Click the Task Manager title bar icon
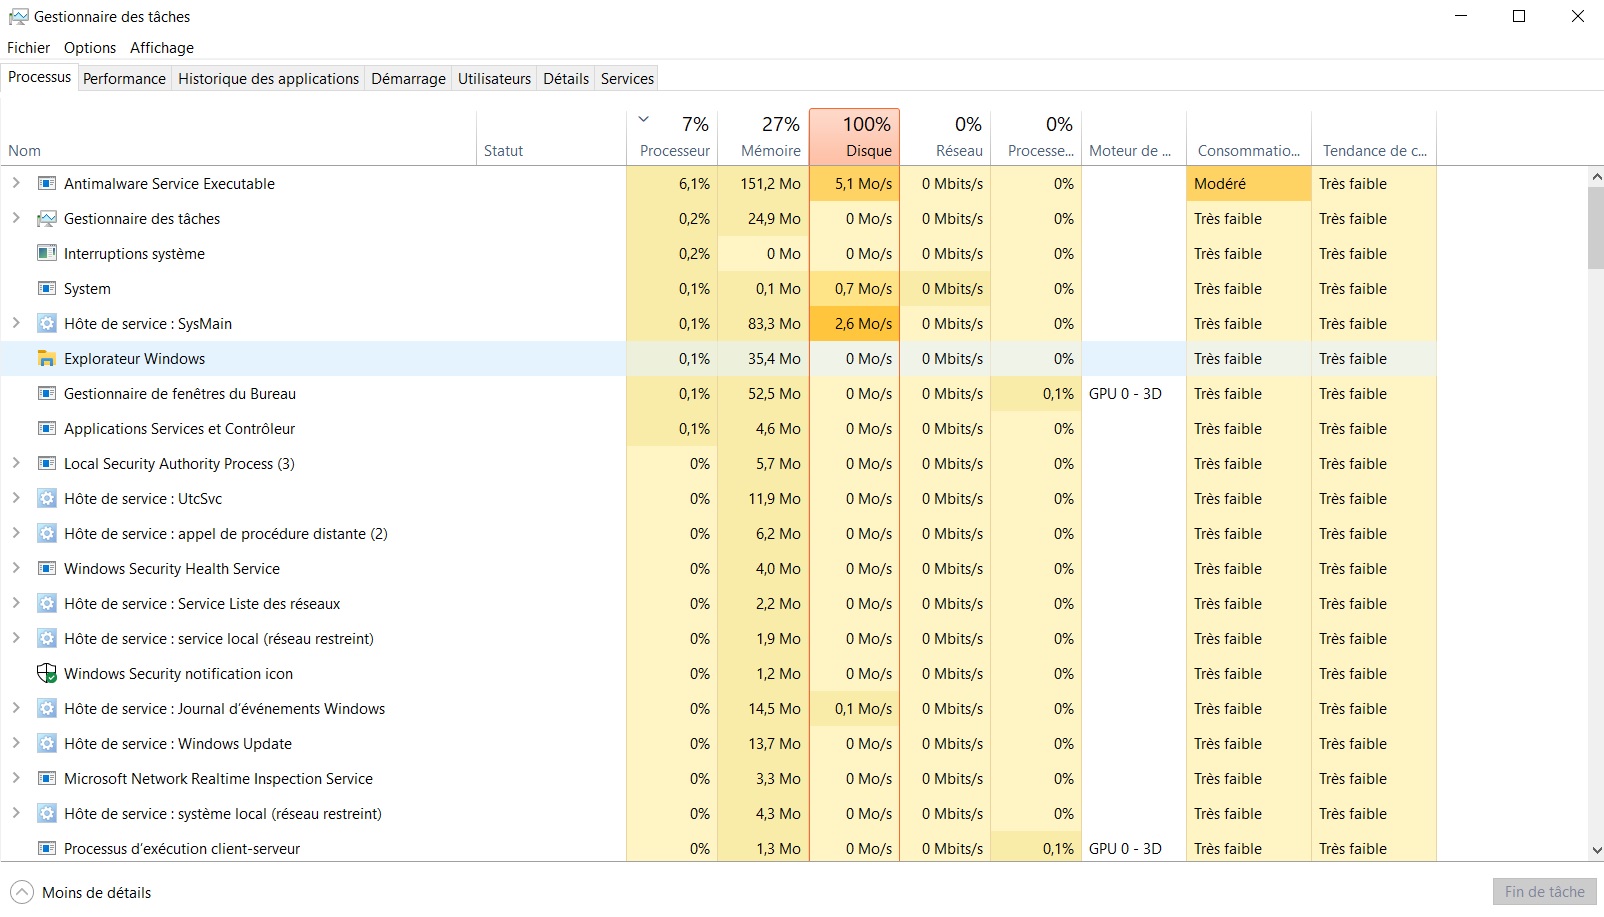This screenshot has height=917, width=1604. click(x=18, y=17)
